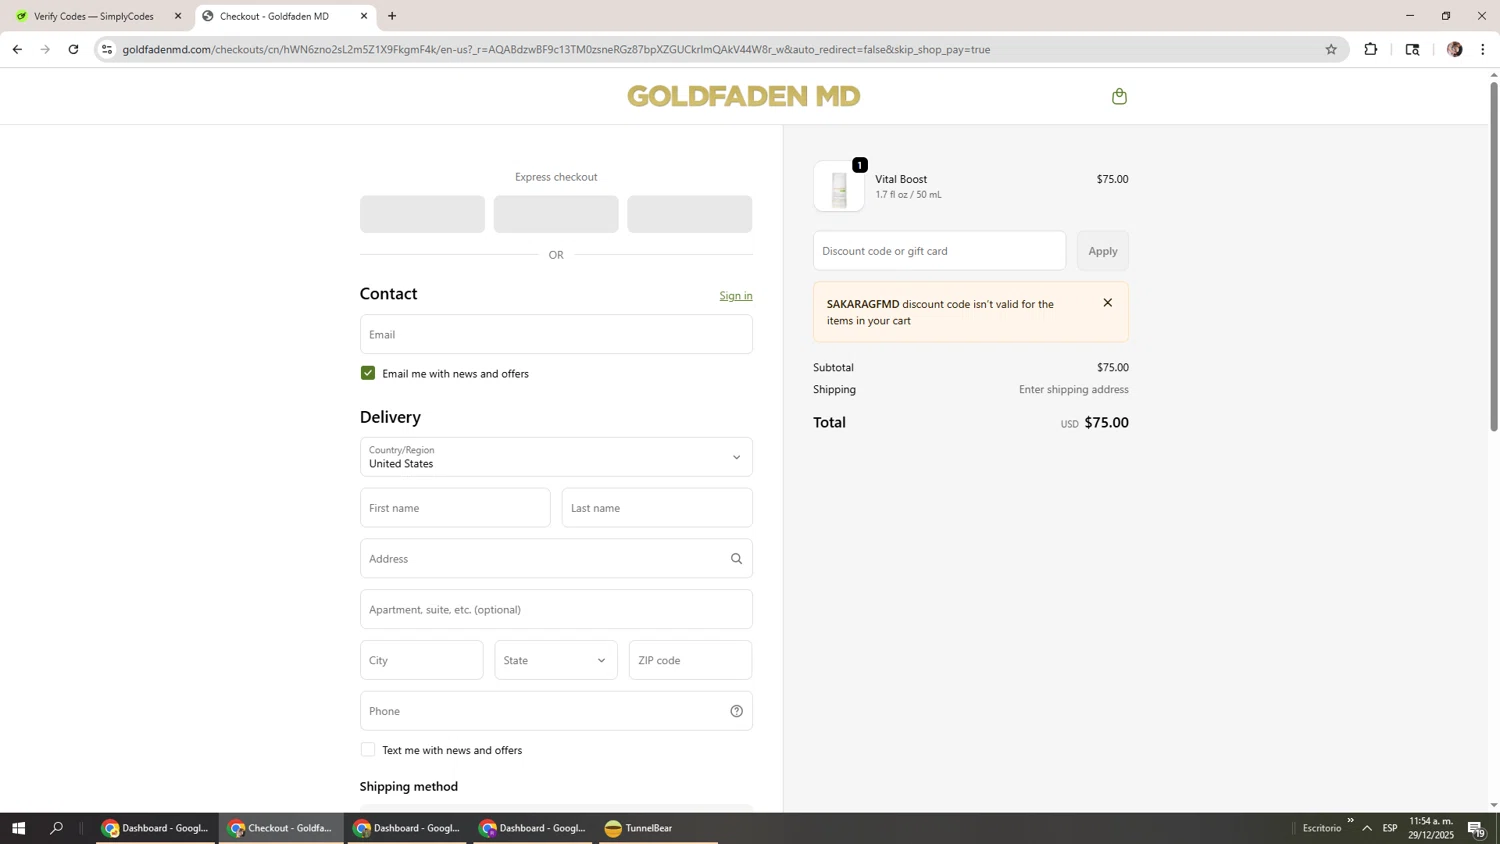Click the Goldfaden MD logo
The width and height of the screenshot is (1500, 844).
pos(744,96)
